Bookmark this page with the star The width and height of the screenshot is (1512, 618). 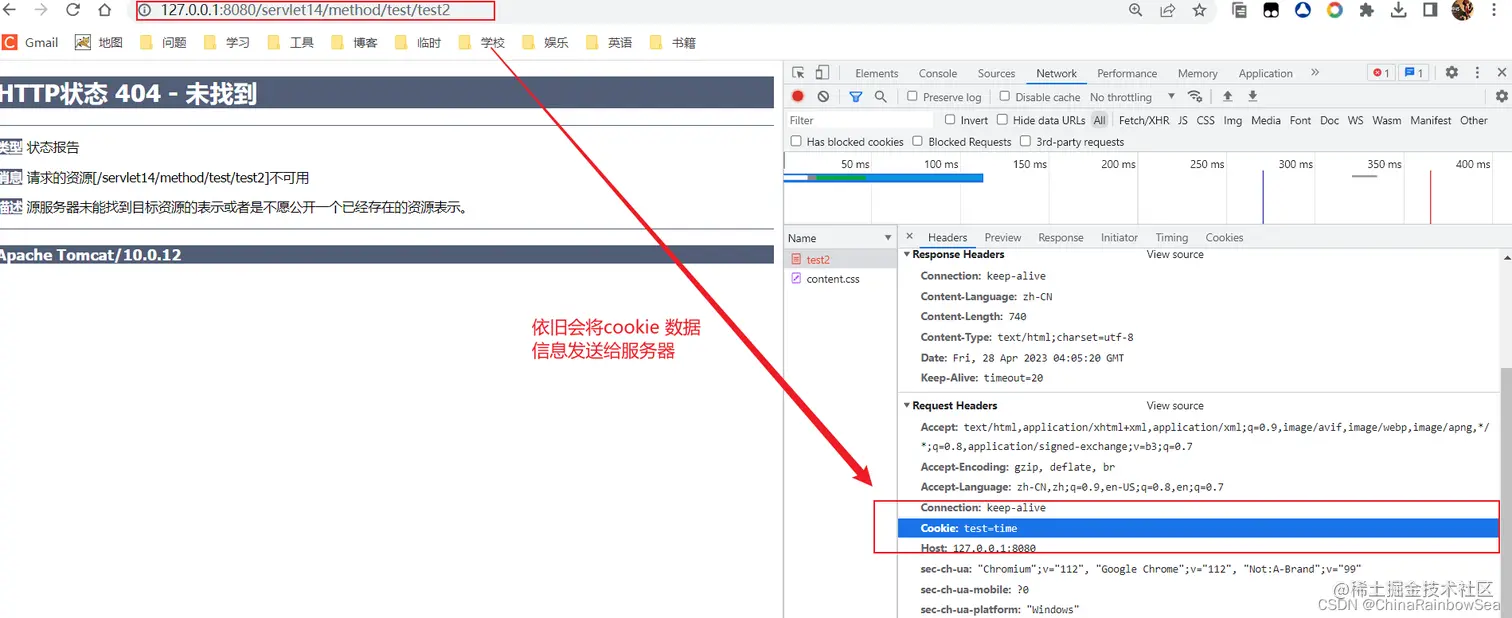[1199, 10]
